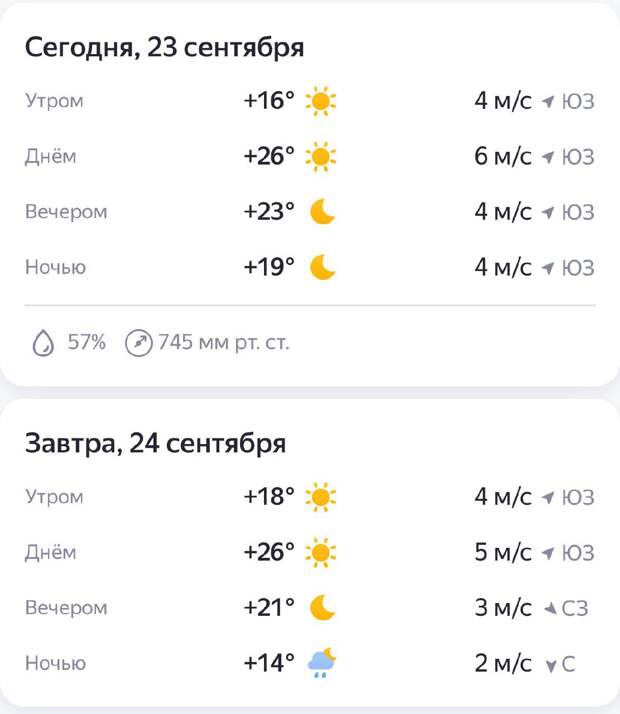Tap the moon icon for today's evening +23°

322,212
